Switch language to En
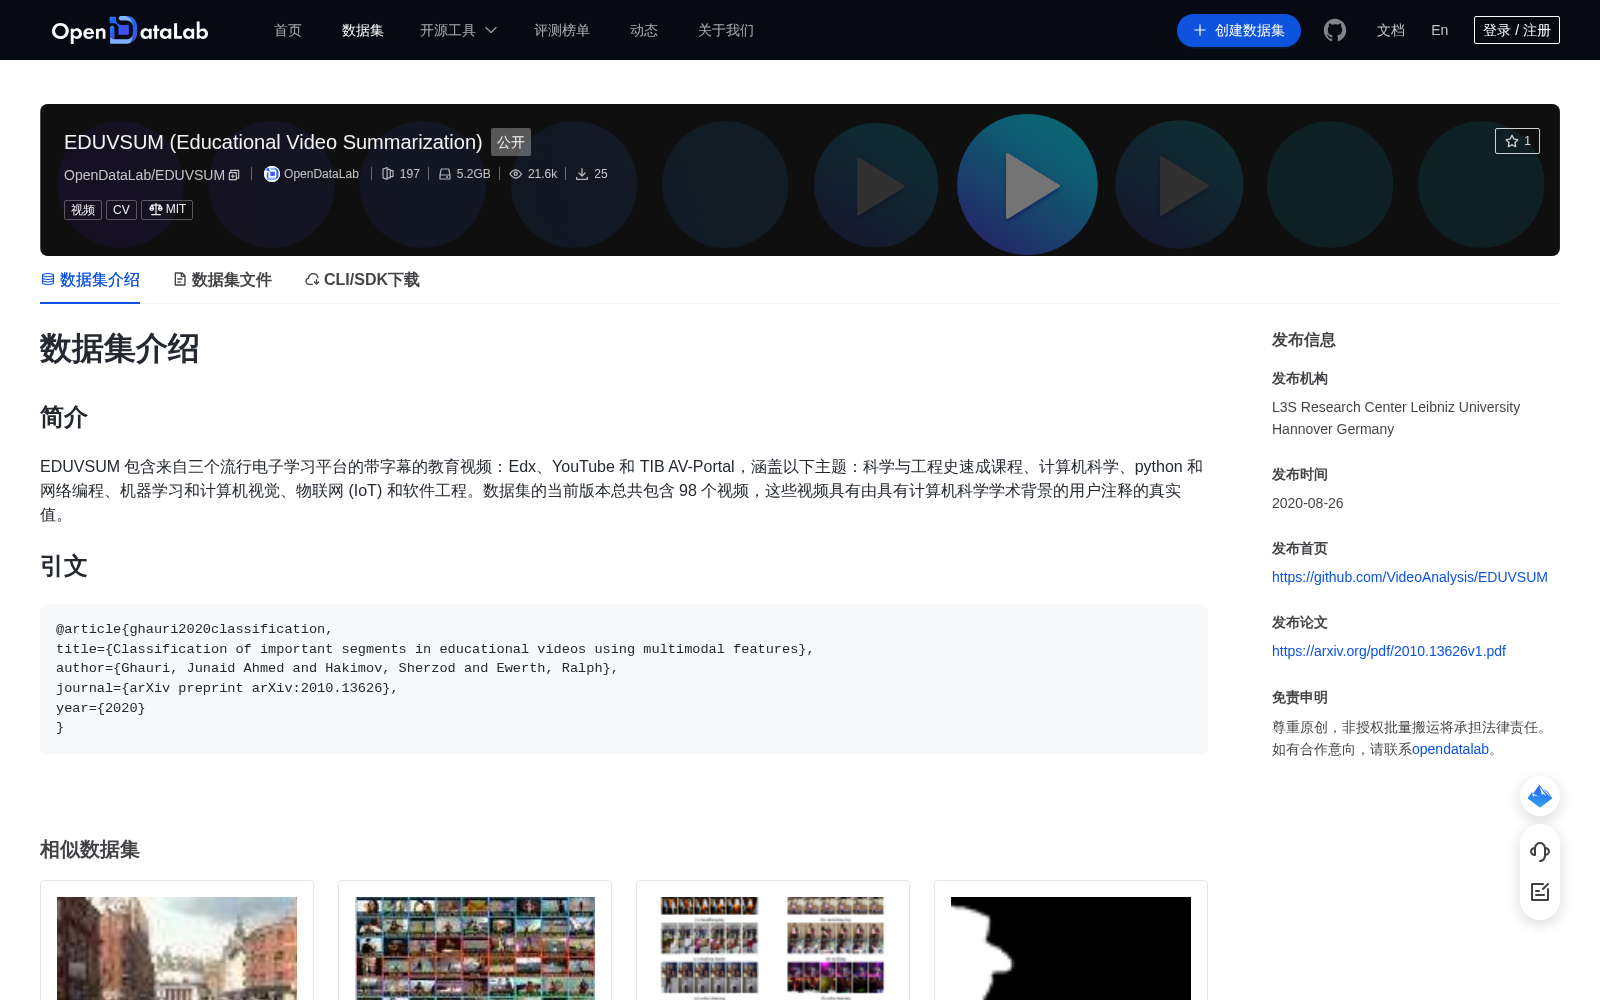1600x1000 pixels. point(1439,30)
